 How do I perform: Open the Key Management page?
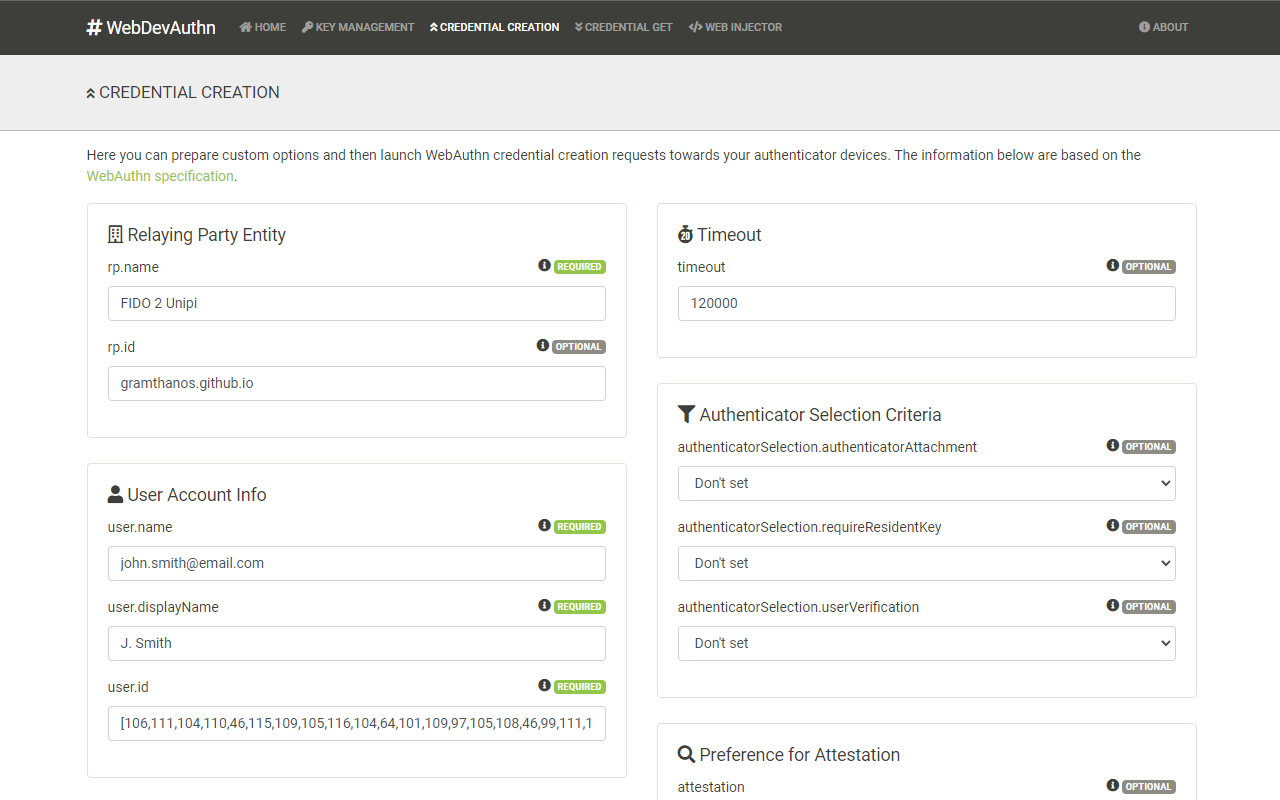[358, 27]
